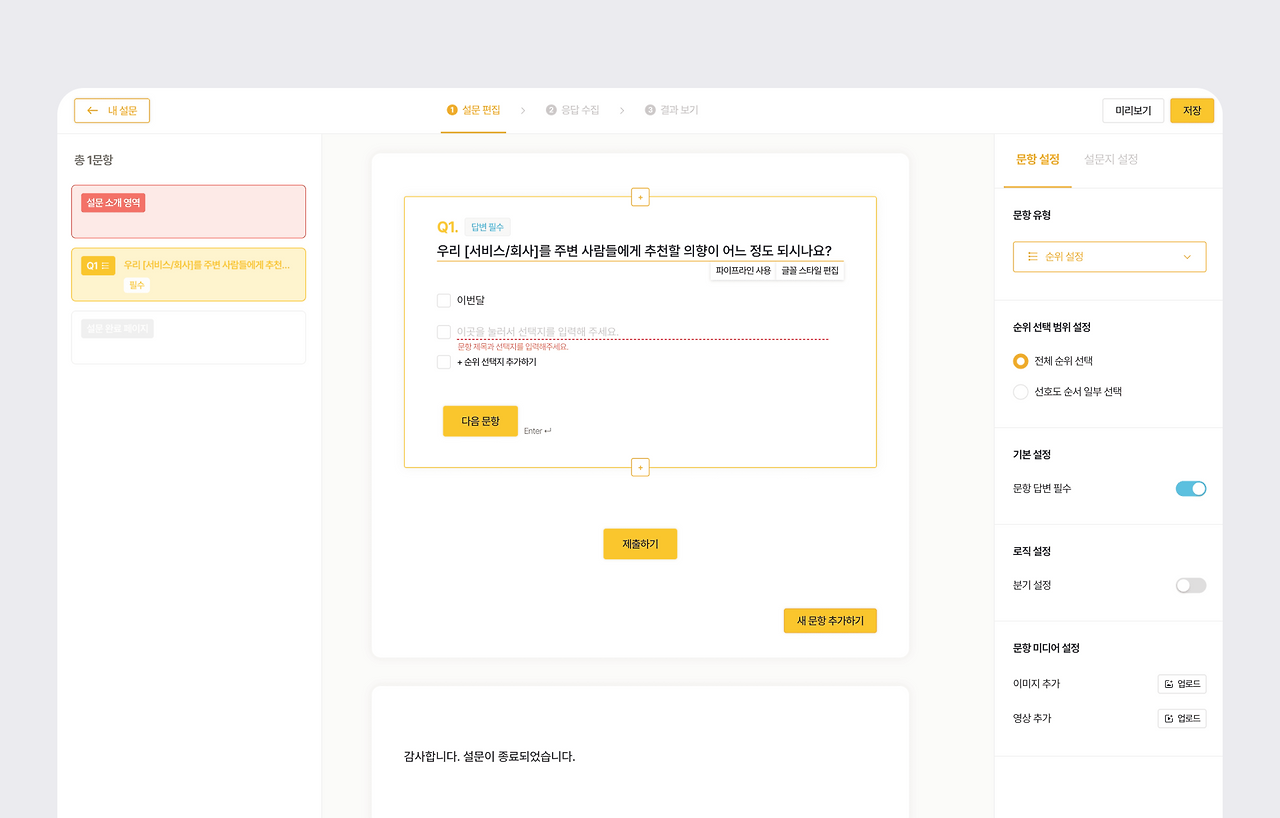This screenshot has width=1280, height=818.
Task: Check the box beside 순위 선택지 추가하기
Action: tap(444, 362)
